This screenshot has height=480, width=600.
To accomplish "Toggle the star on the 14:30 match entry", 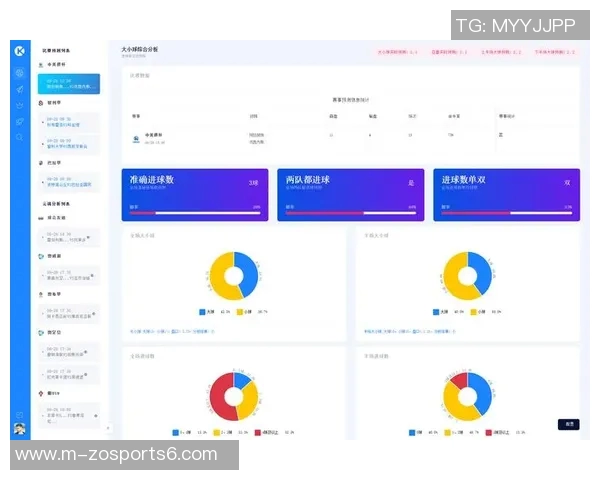I will (88, 237).
